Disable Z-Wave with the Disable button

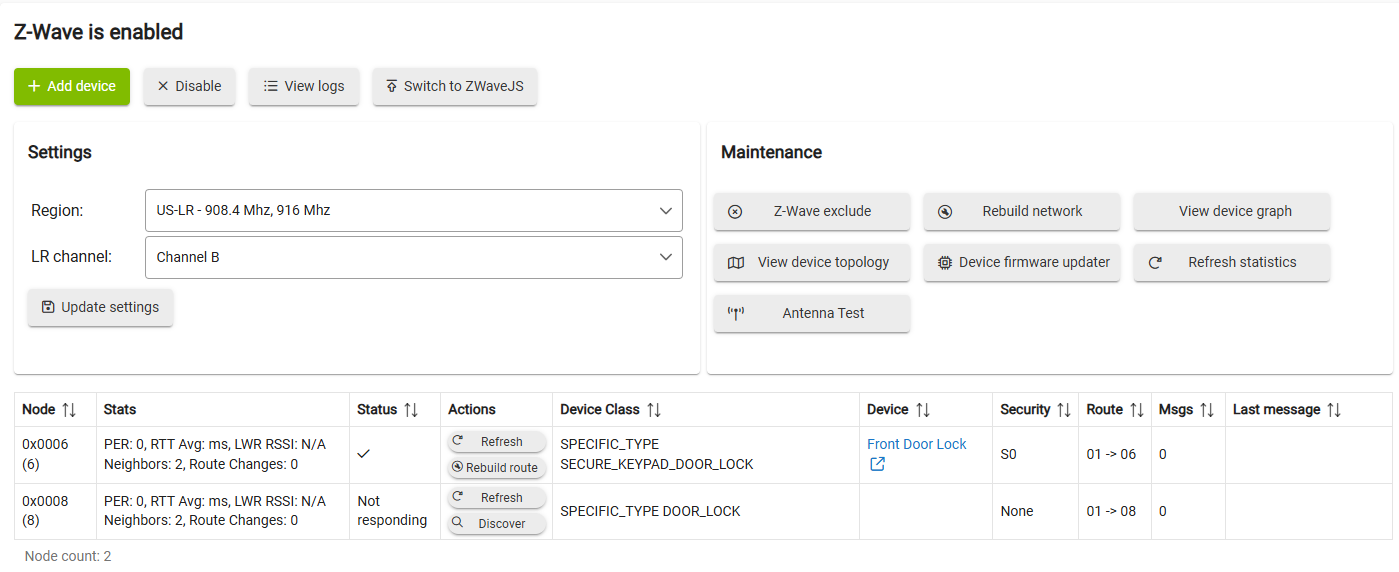point(189,86)
